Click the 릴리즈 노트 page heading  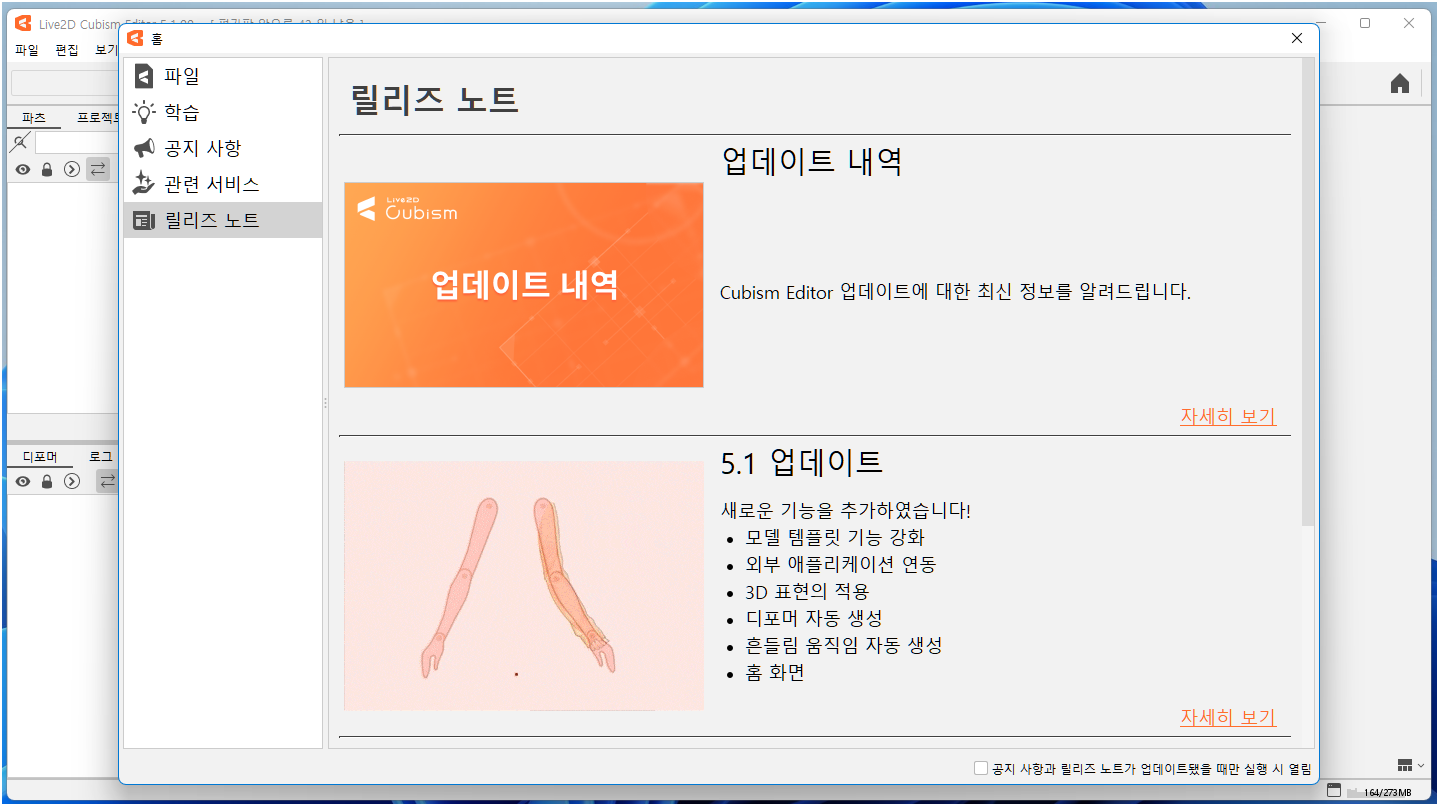tap(435, 99)
